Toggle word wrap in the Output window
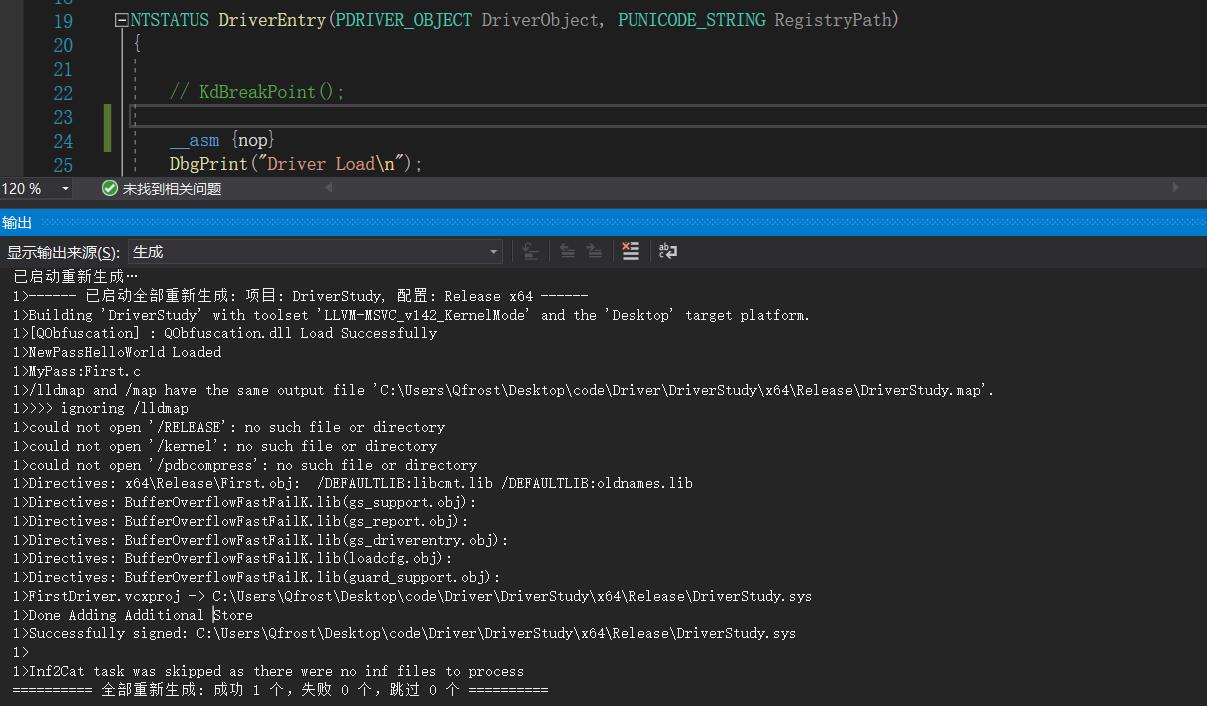Screen dimensions: 1207x706 668,251
